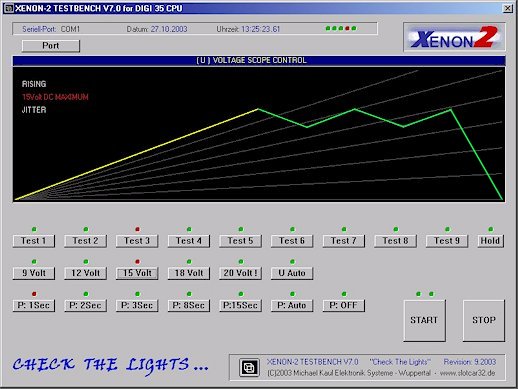Start the test with START

[424, 320]
